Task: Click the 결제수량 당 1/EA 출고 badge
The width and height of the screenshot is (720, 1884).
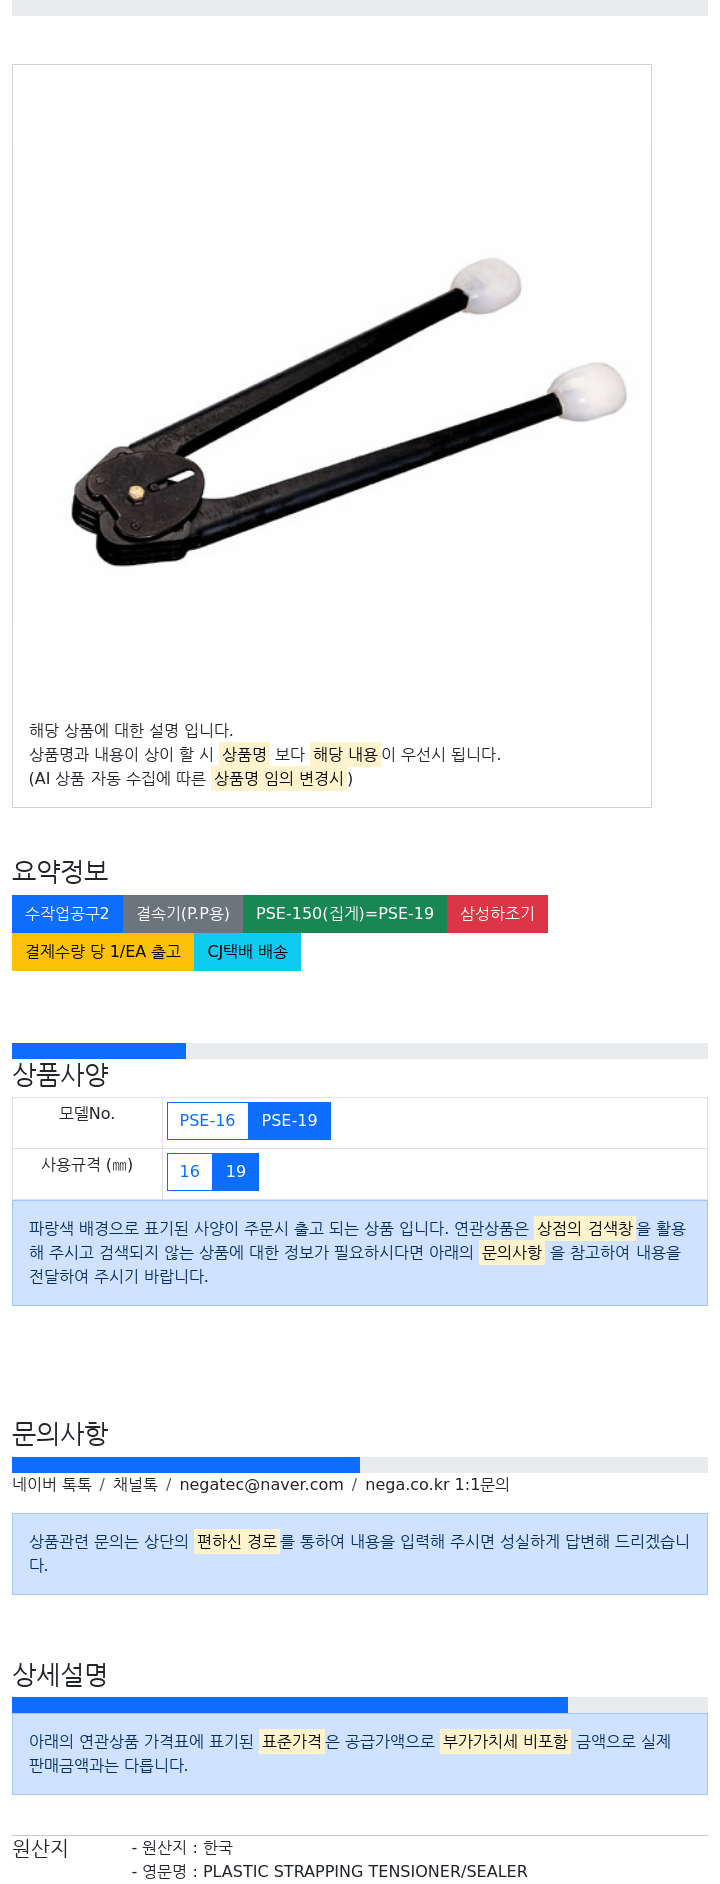Action: click(x=103, y=952)
